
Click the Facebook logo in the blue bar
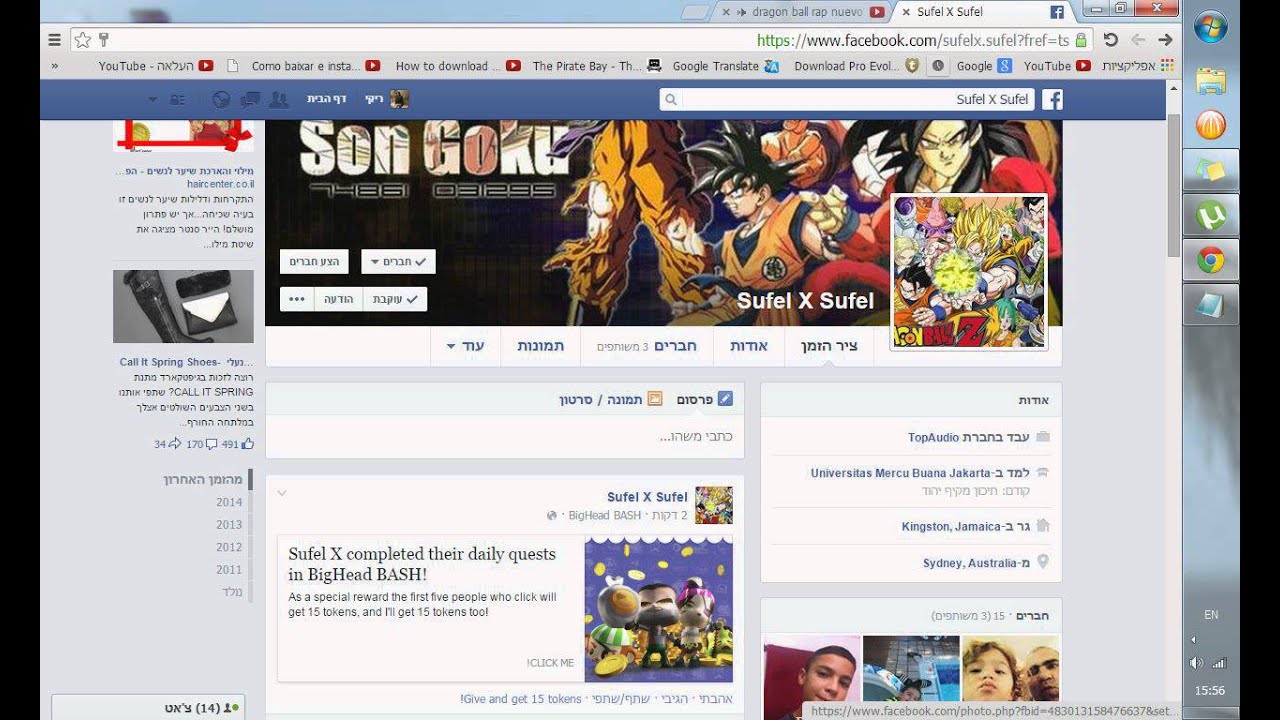pyautogui.click(x=1052, y=99)
